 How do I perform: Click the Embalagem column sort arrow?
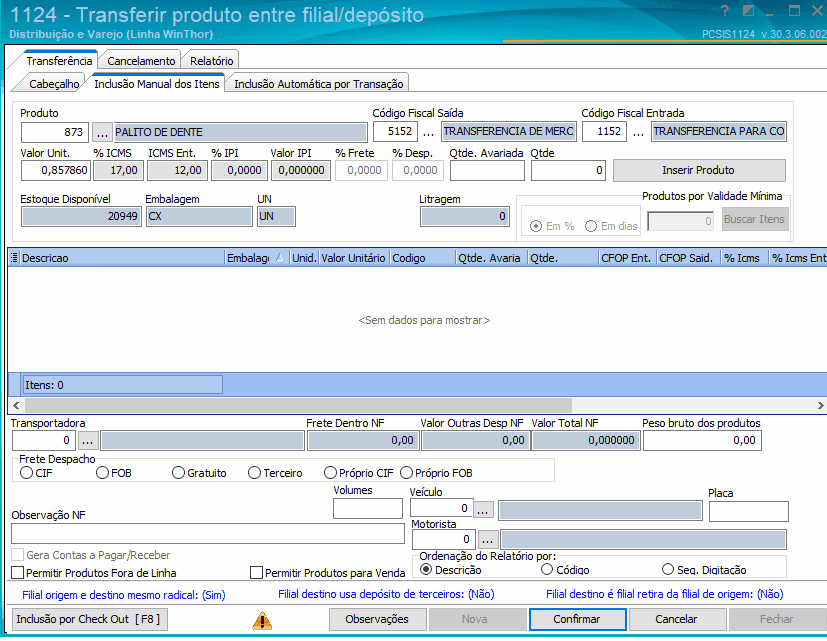click(x=280, y=258)
